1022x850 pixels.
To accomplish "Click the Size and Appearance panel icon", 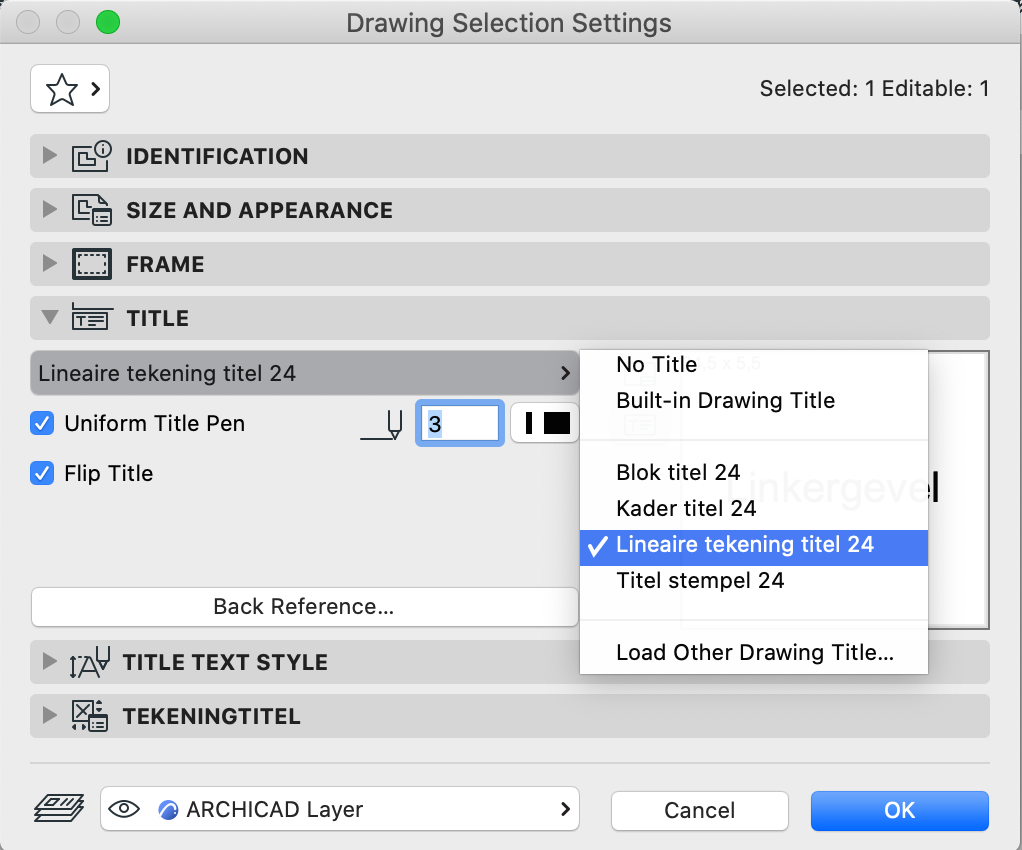I will tap(91, 210).
